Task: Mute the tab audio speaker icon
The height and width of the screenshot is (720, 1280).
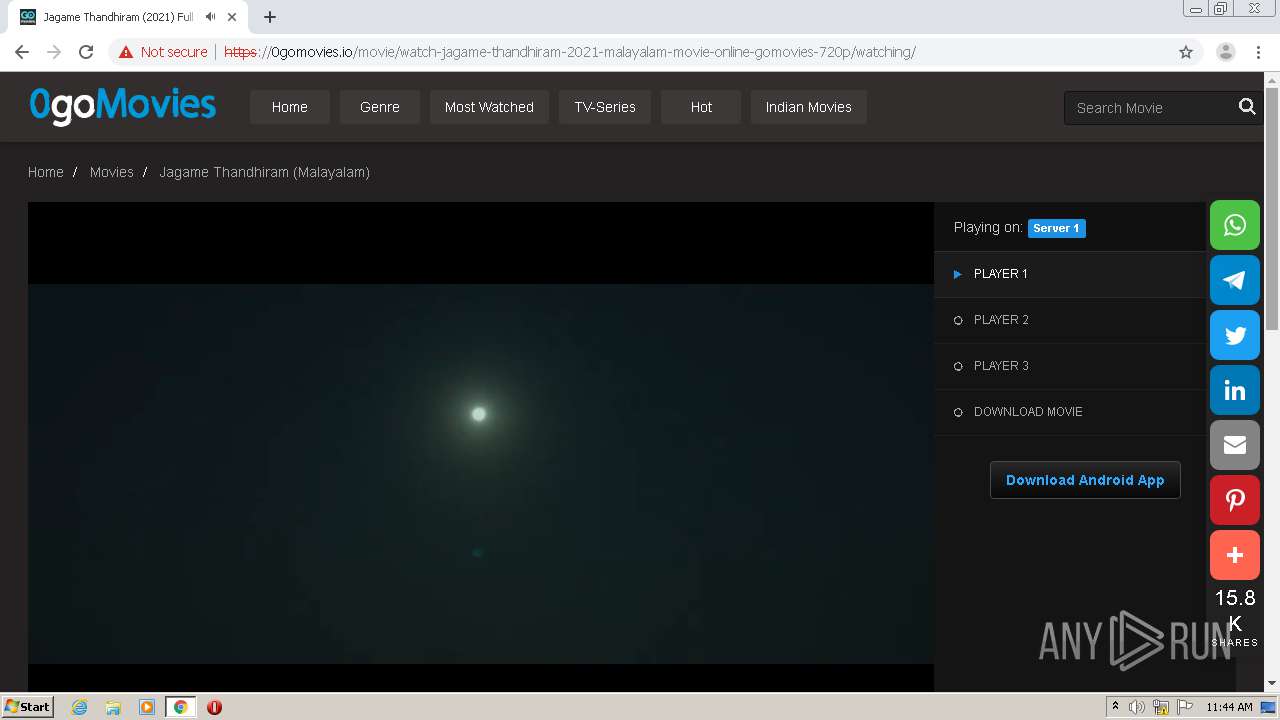Action: pos(210,17)
